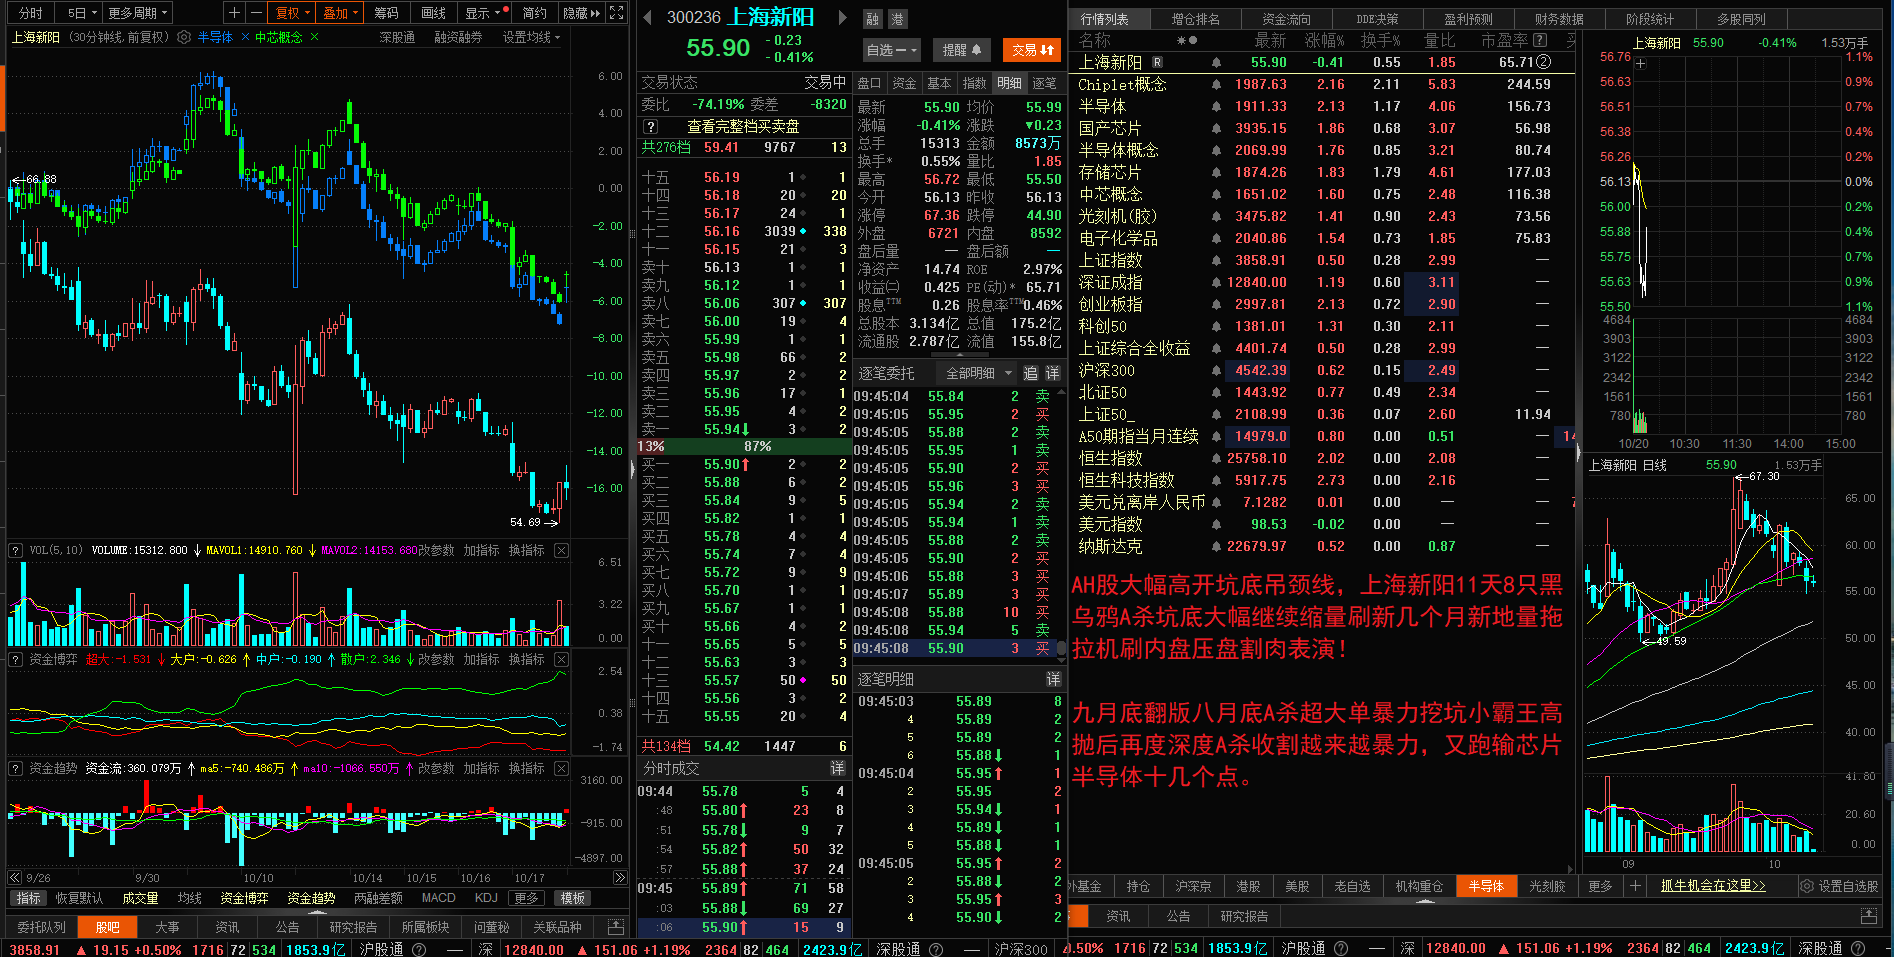1894x957 pixels.
Task: Toggle the 两融差额 indicator
Action: (378, 898)
